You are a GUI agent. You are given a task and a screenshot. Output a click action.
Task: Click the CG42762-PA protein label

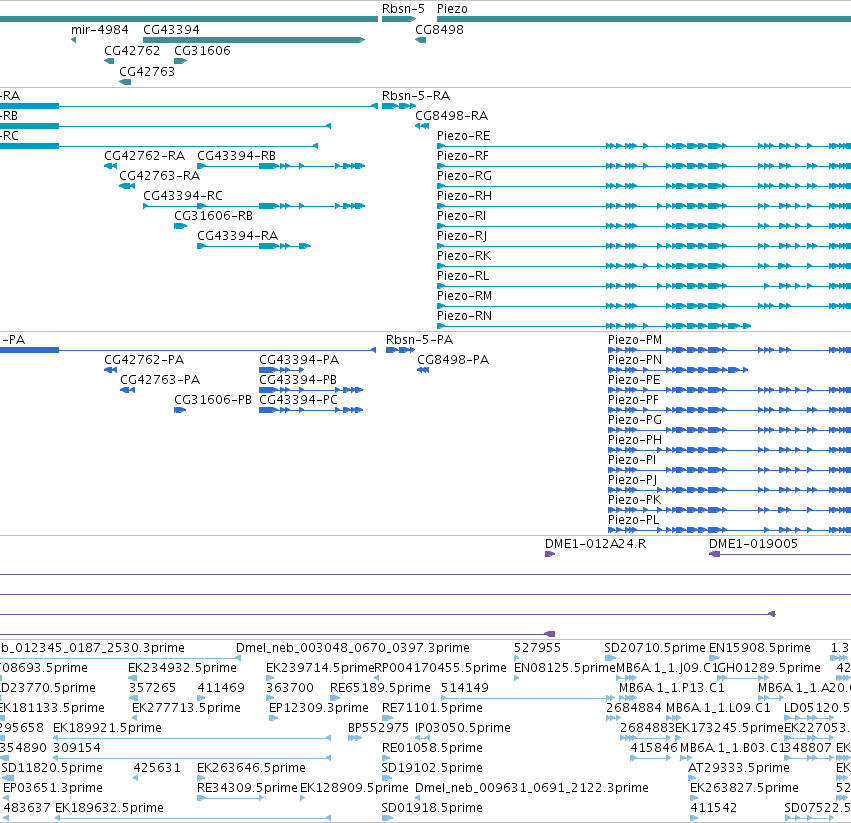point(144,360)
